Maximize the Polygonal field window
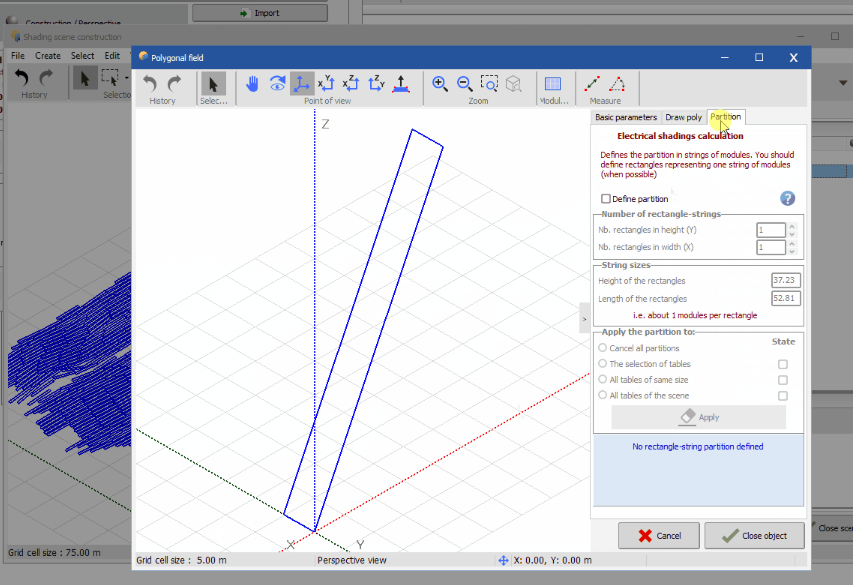The height and width of the screenshot is (585, 853). pos(759,57)
